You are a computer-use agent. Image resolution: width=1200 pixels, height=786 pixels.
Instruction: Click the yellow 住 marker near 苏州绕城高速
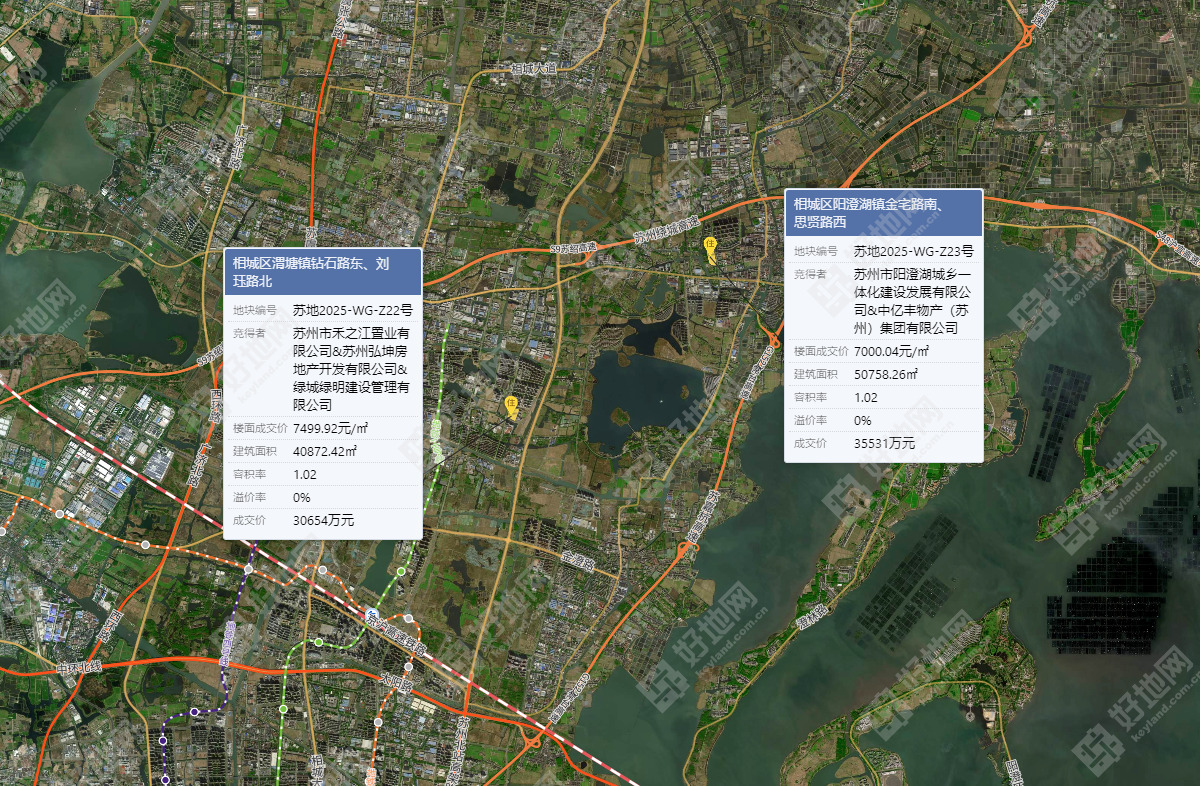coord(710,247)
